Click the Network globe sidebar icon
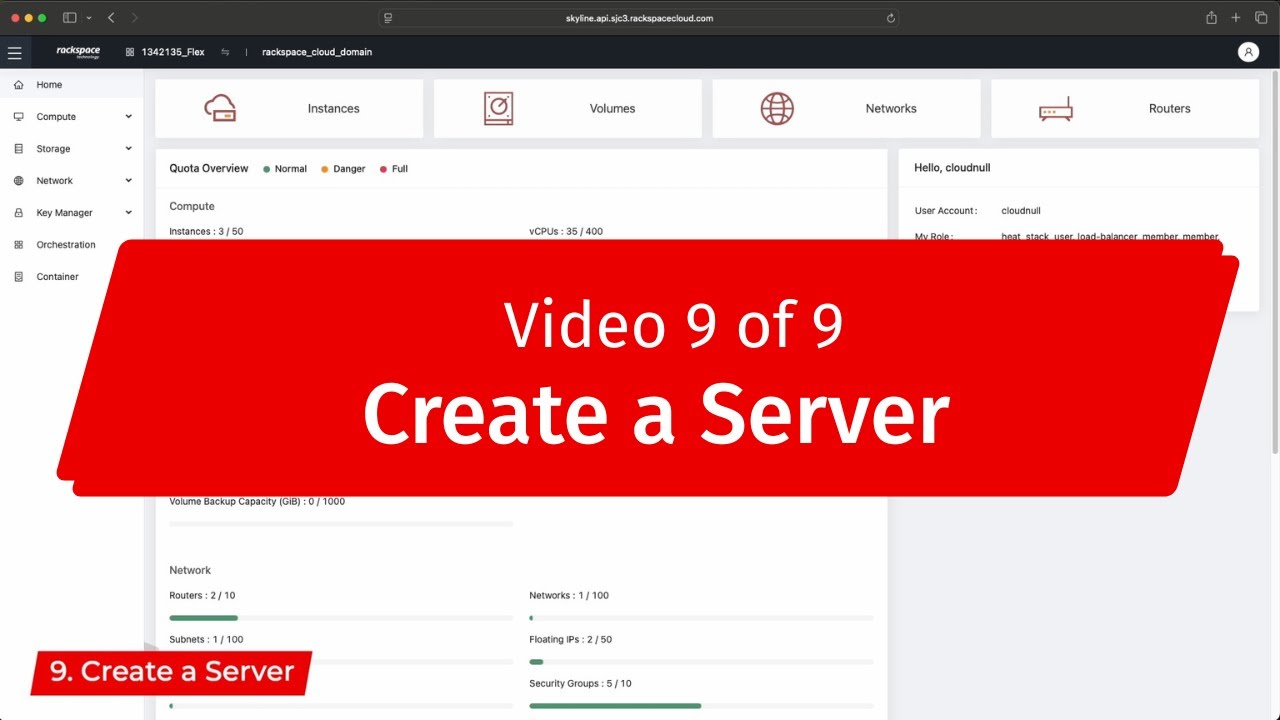Viewport: 1280px width, 720px height. tap(18, 181)
